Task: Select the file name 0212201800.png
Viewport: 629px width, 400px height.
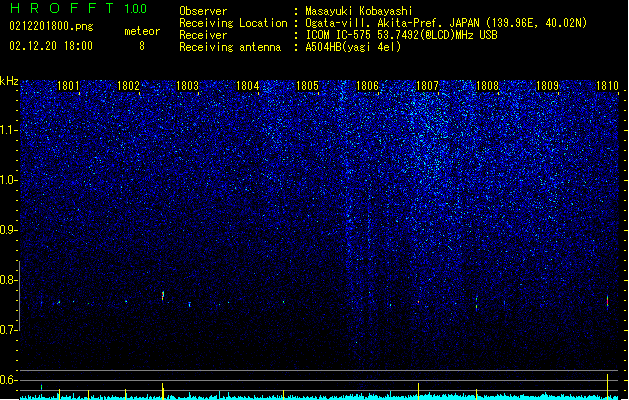Action: click(x=51, y=26)
